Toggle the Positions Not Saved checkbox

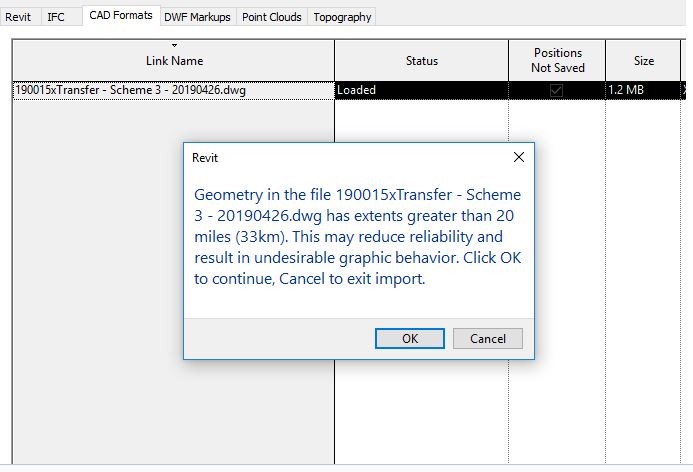pos(556,91)
